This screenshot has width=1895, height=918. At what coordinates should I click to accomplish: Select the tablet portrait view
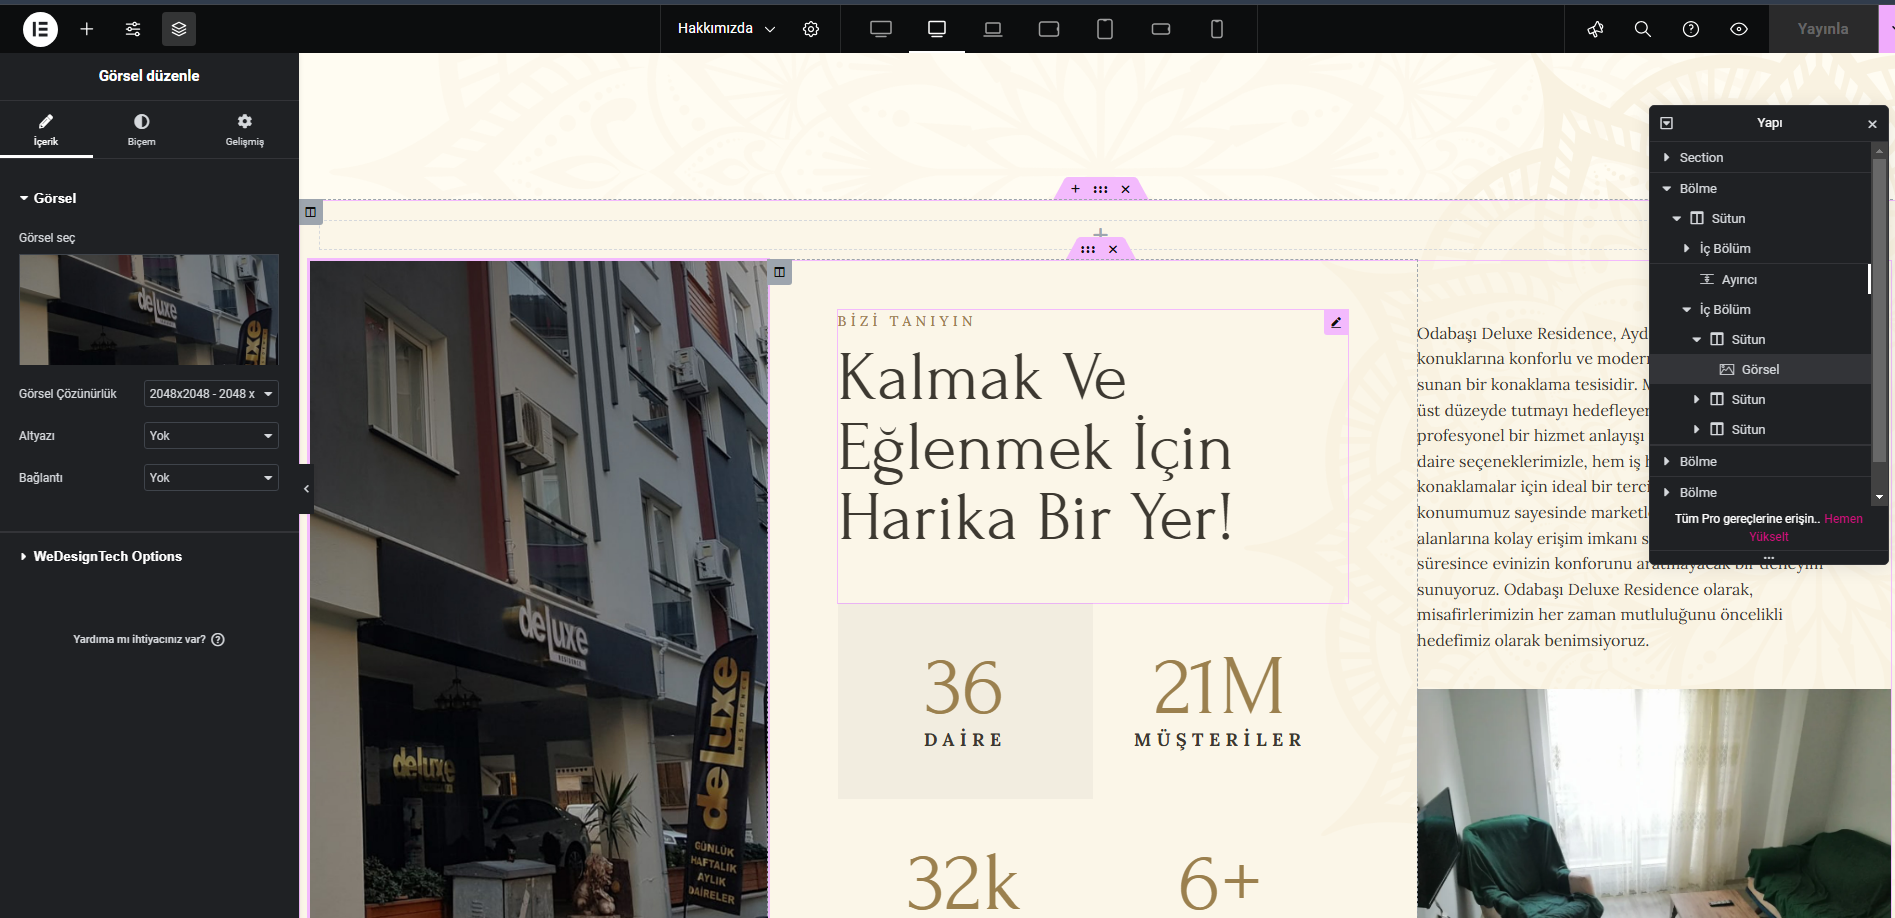click(1105, 29)
